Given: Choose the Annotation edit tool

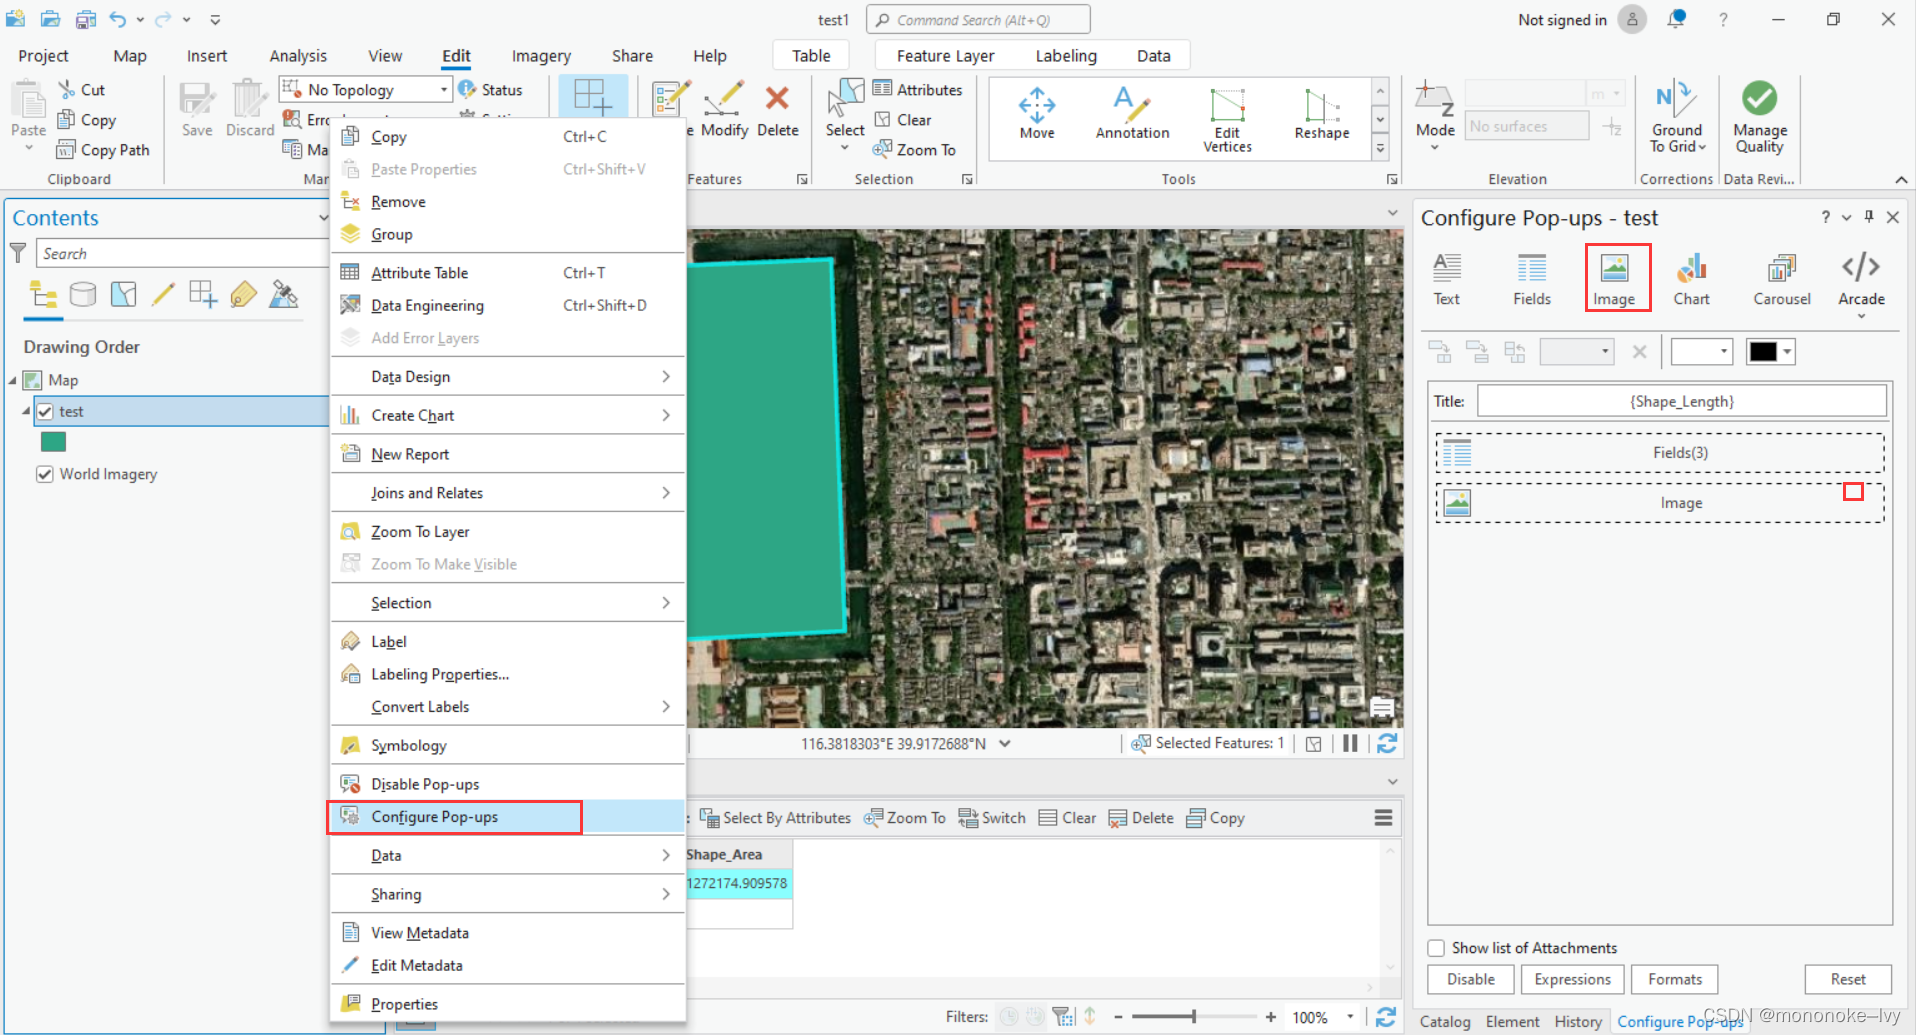Looking at the screenshot, I should point(1132,114).
